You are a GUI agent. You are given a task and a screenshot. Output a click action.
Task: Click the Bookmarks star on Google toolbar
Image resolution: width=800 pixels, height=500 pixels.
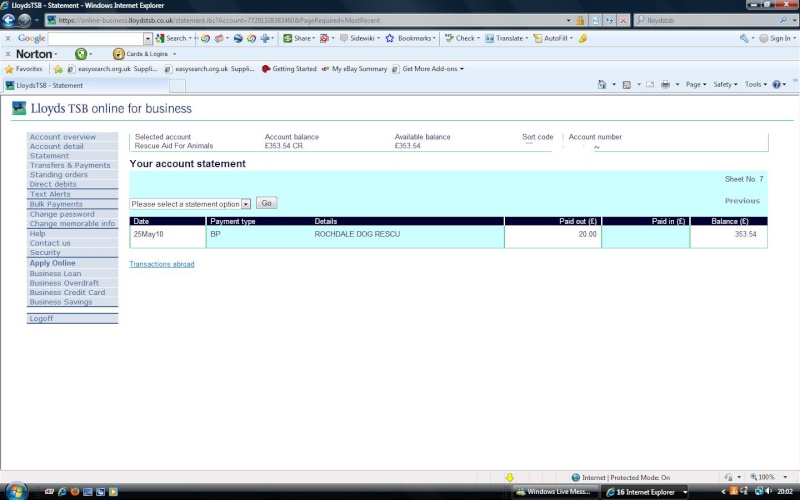click(x=390, y=38)
